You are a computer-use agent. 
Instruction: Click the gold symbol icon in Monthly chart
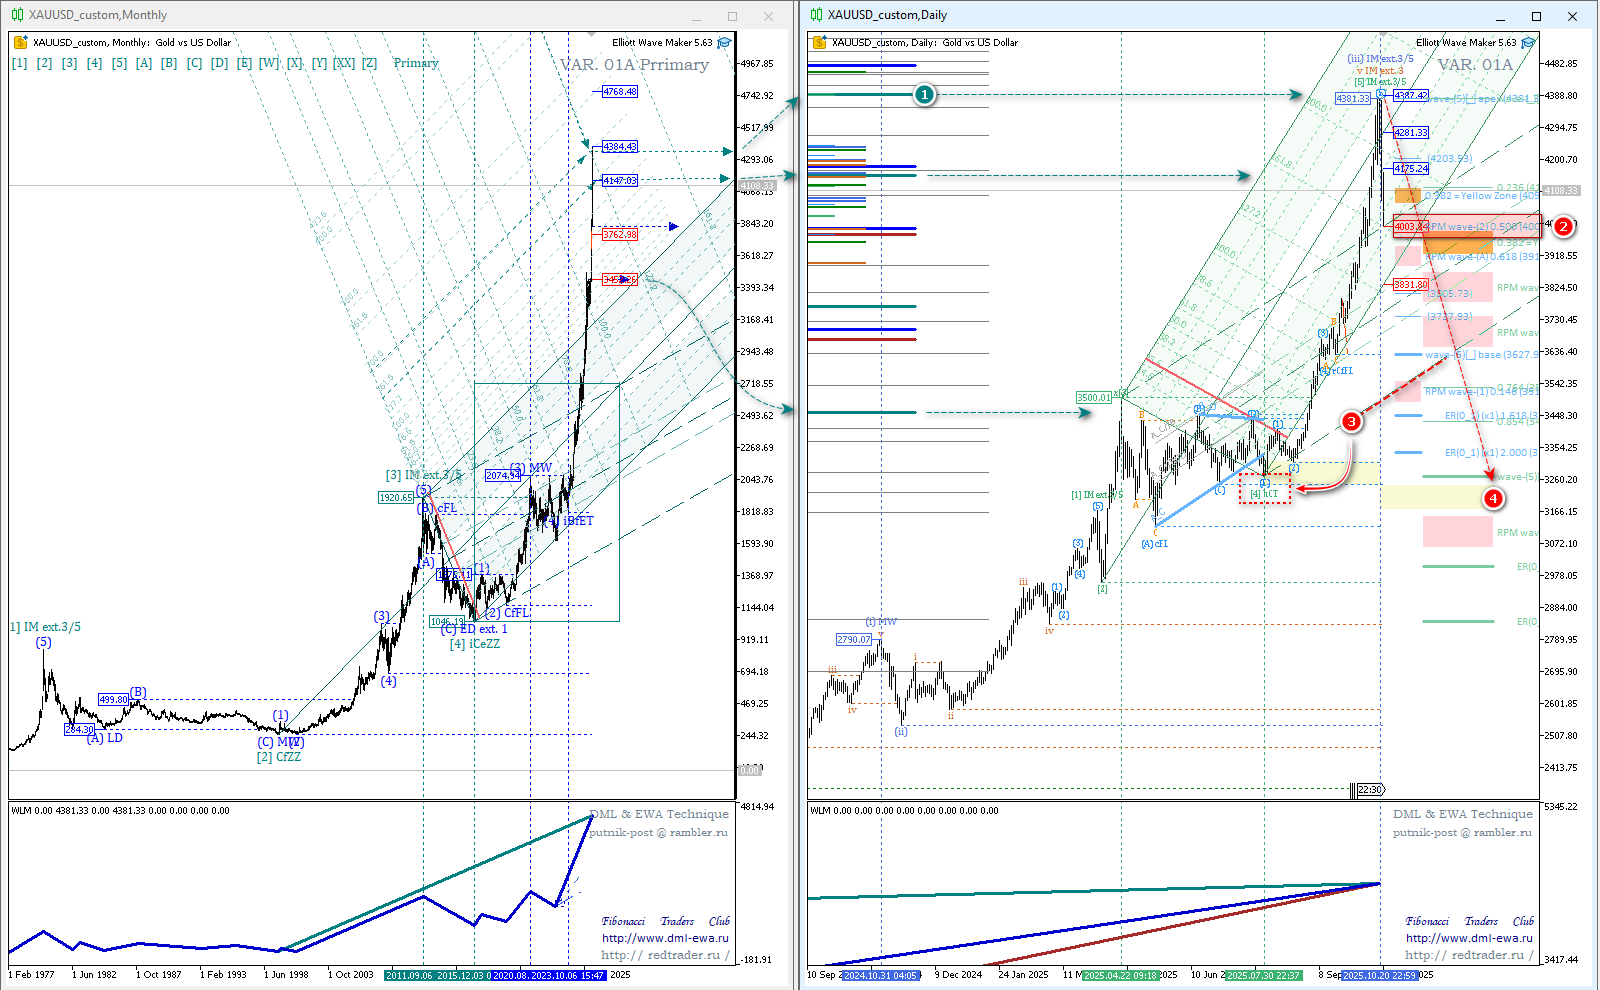[21, 42]
